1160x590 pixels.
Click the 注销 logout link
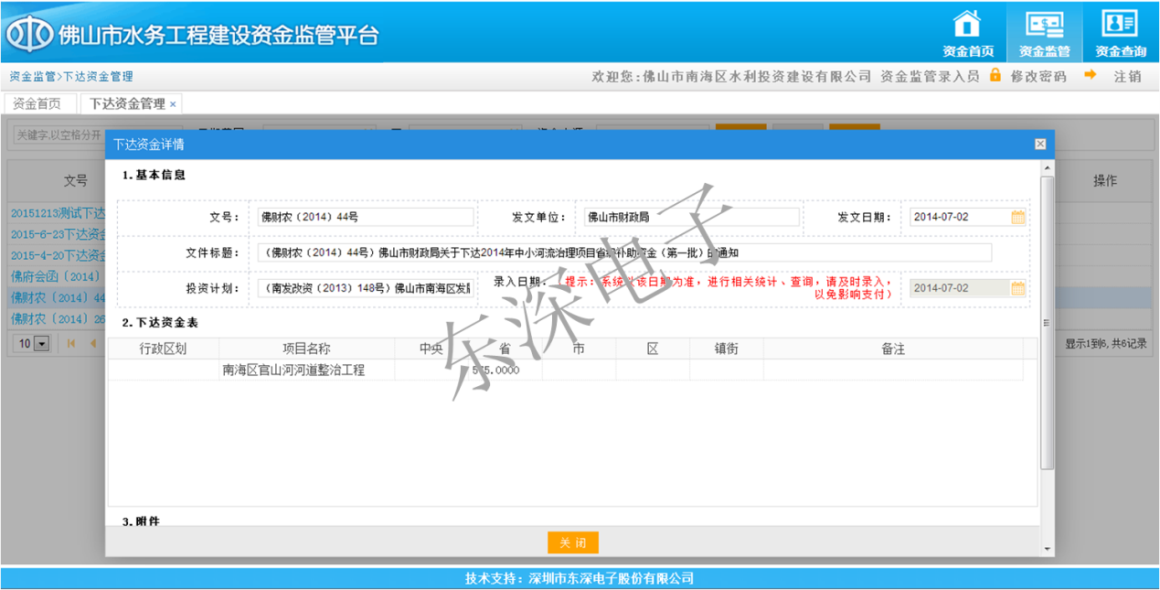[1127, 76]
